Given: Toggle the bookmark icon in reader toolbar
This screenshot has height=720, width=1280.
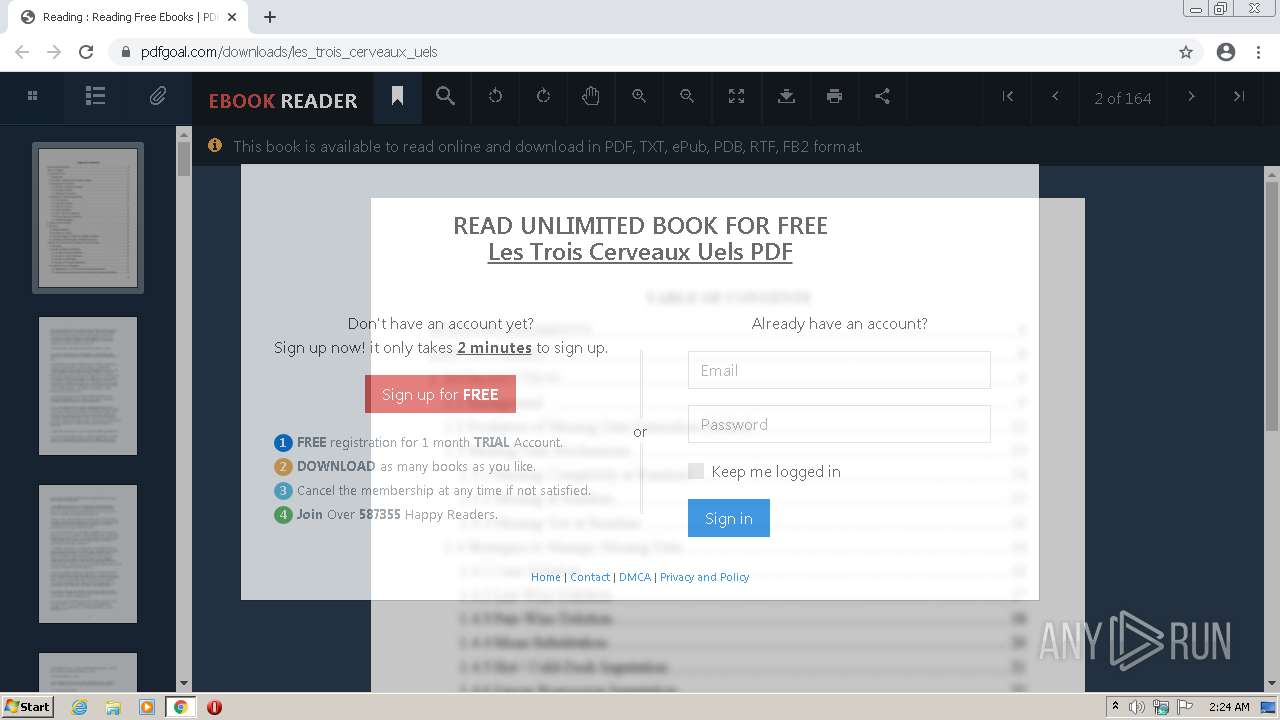Looking at the screenshot, I should pos(397,96).
